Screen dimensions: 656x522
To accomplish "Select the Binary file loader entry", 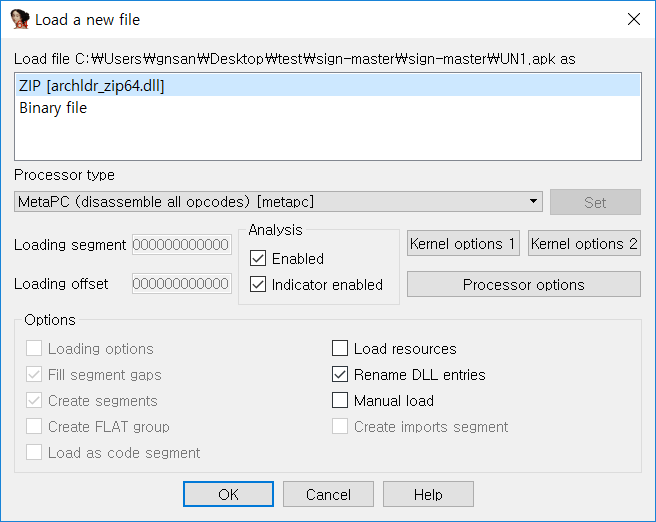I will pyautogui.click(x=328, y=108).
